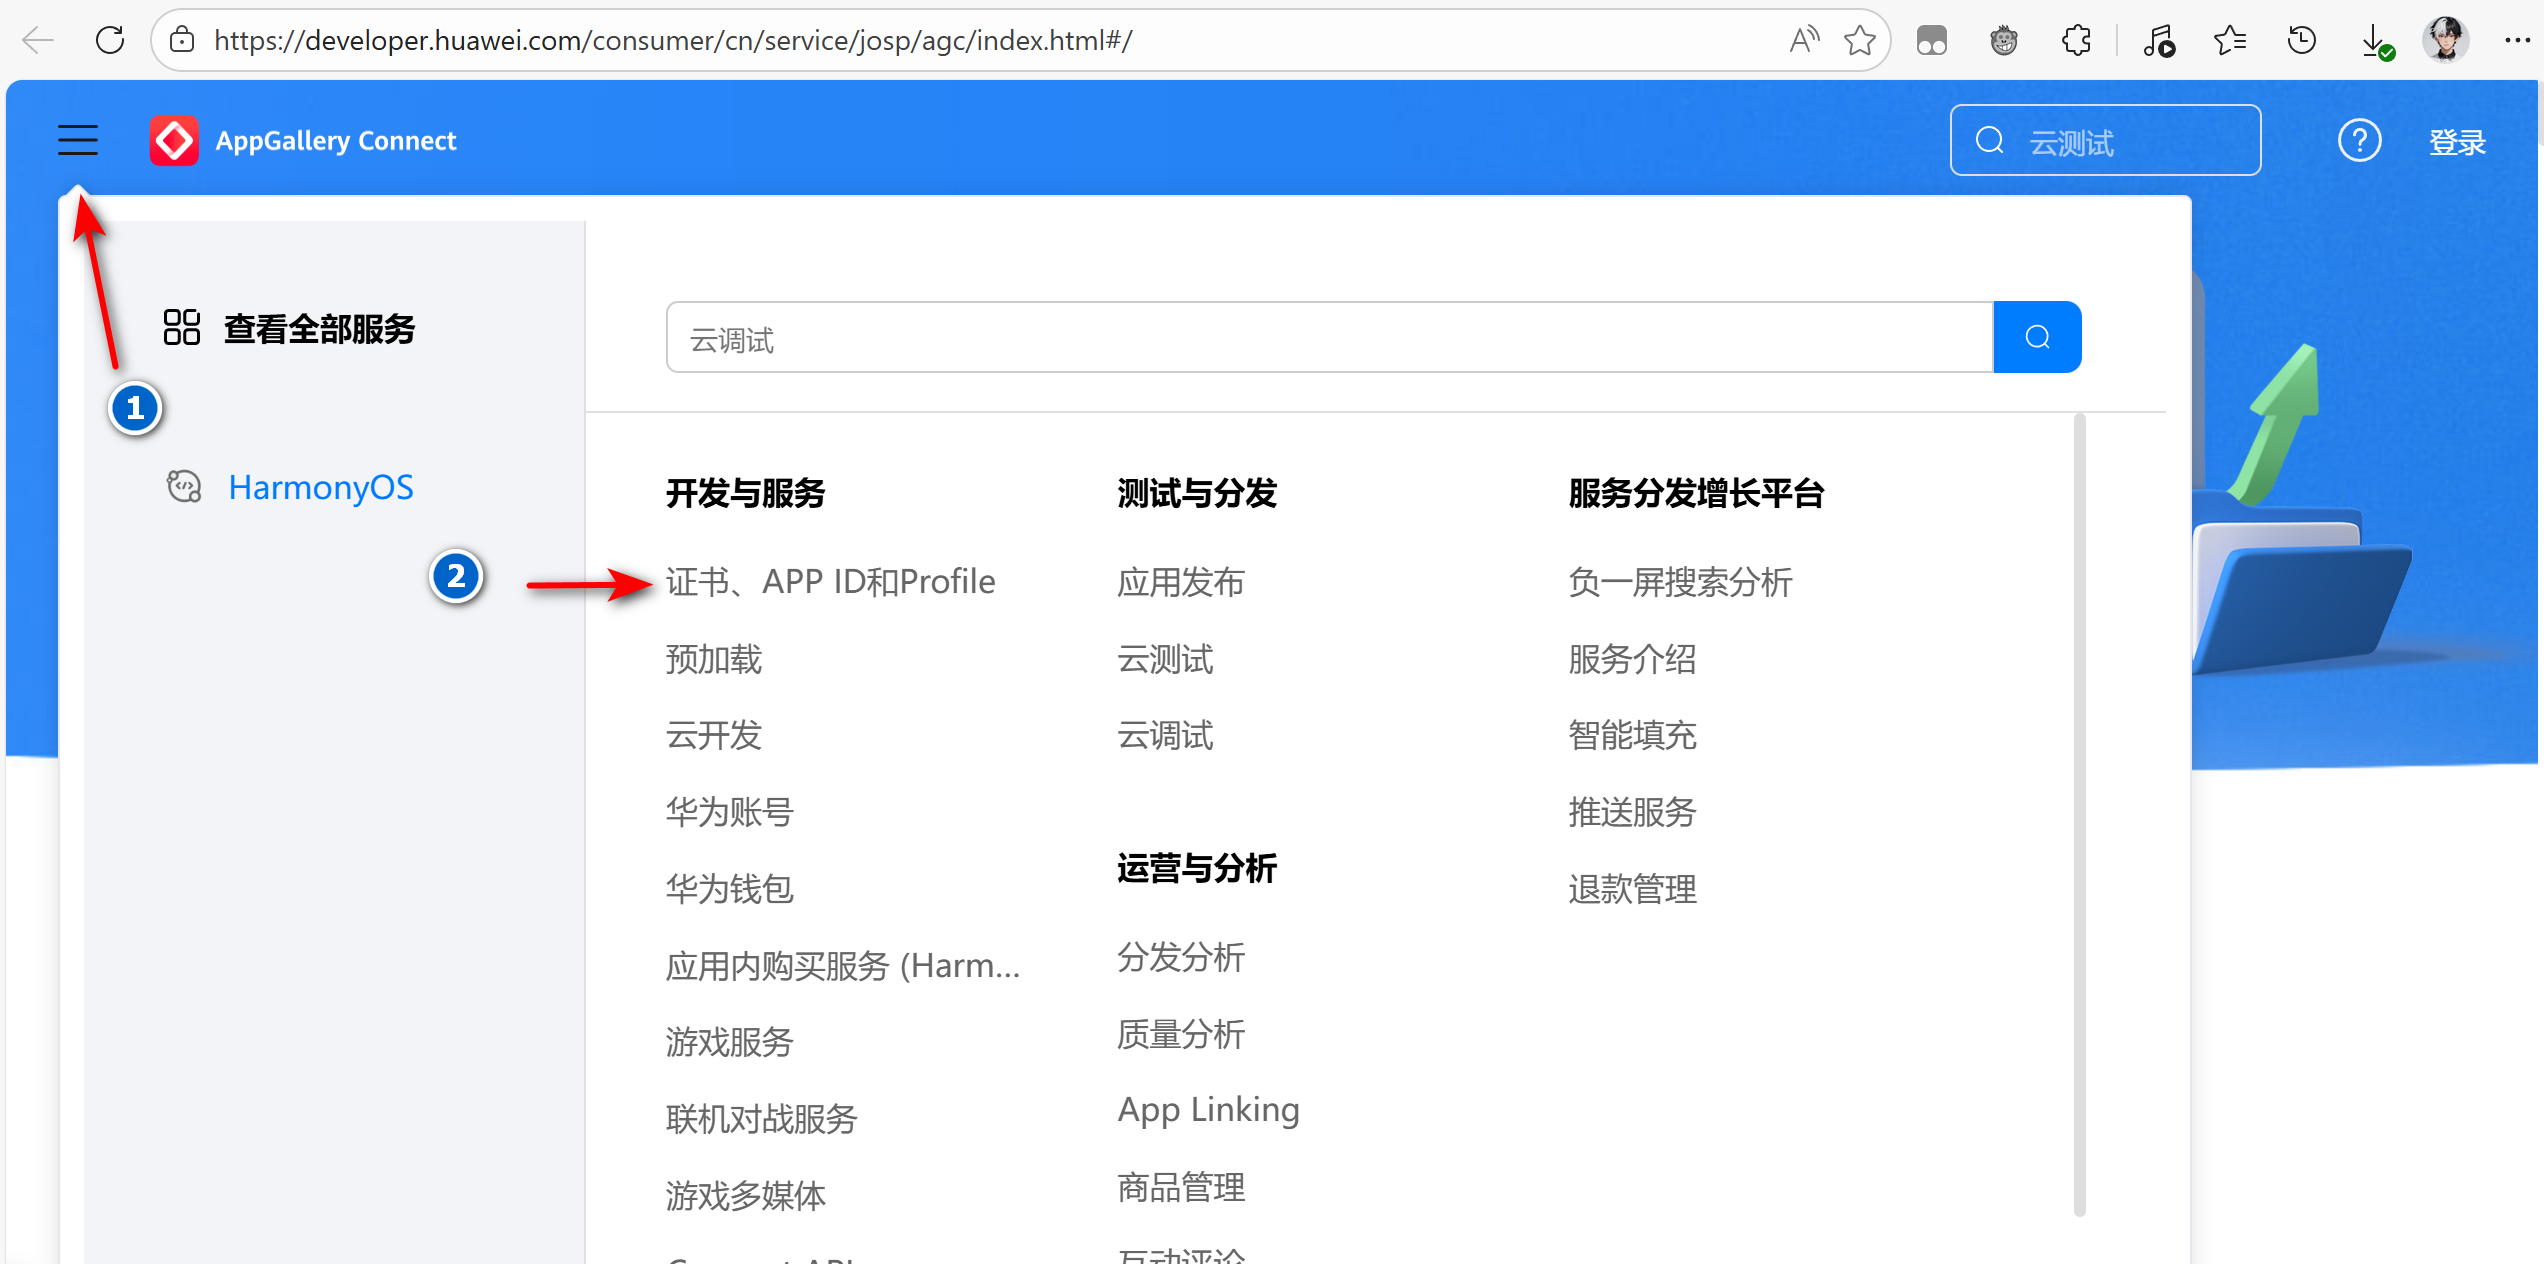Open browser history clock icon
The image size is (2544, 1264).
coord(2302,40)
